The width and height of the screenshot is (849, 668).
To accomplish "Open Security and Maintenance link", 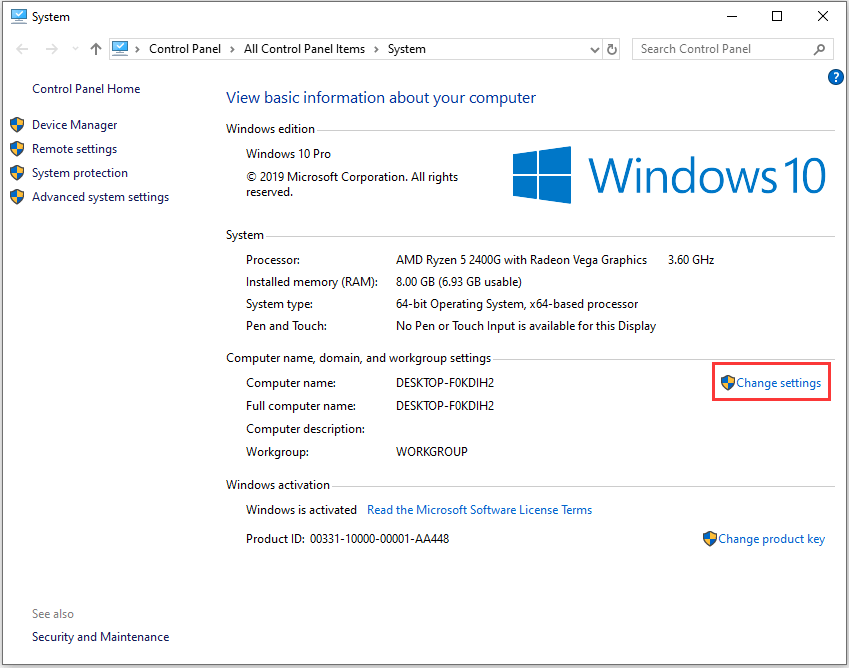I will click(x=100, y=637).
